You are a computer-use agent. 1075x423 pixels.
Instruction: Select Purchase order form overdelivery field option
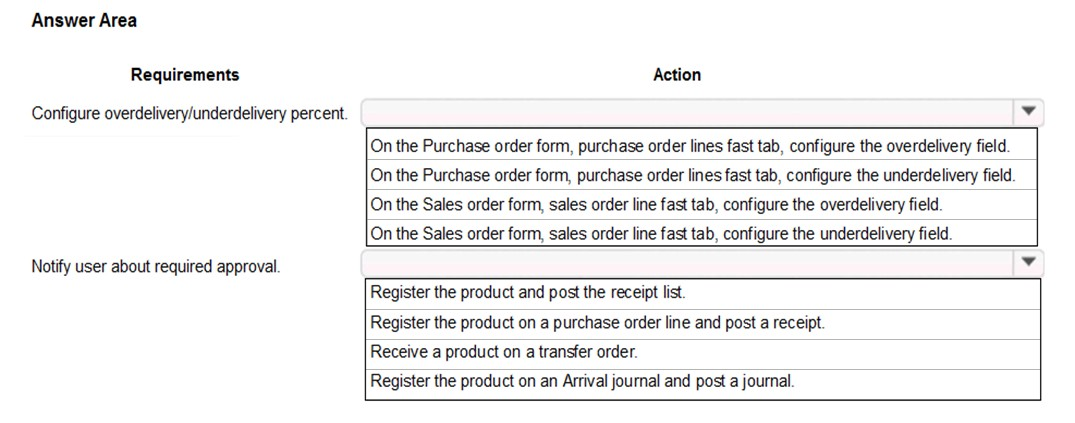(701, 146)
